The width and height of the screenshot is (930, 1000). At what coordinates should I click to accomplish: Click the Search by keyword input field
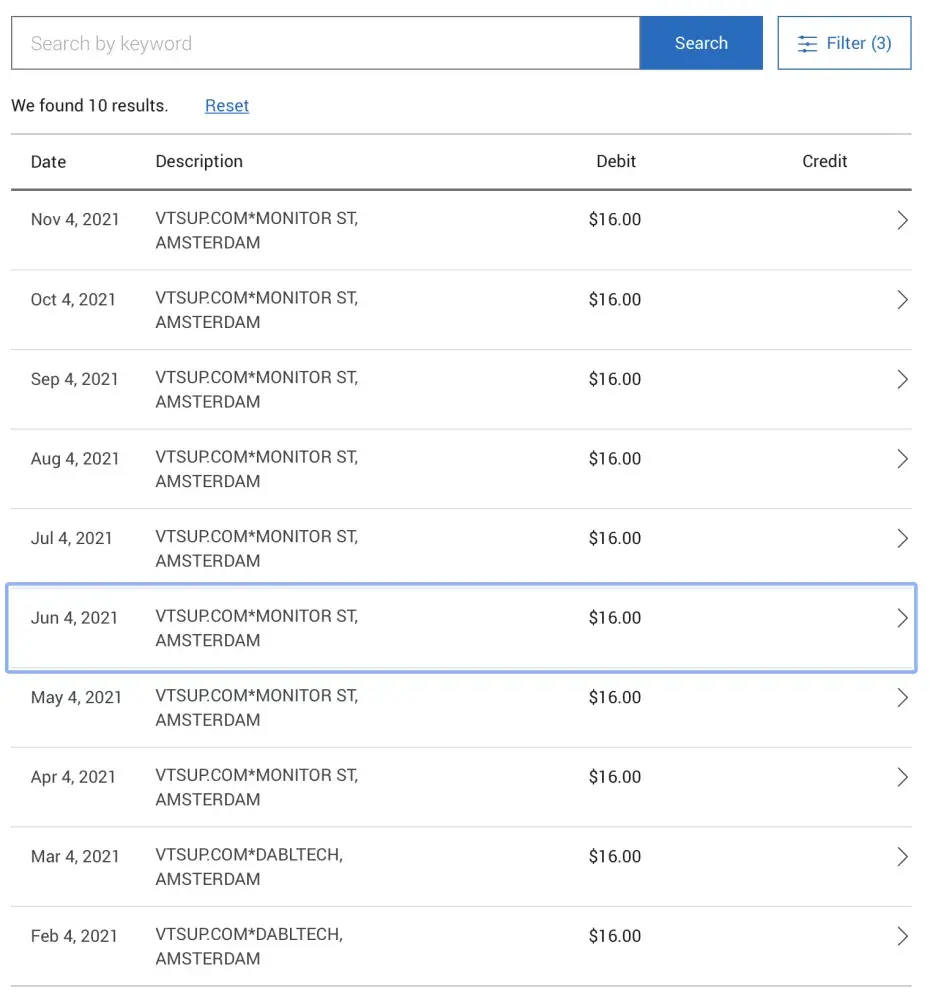pos(325,44)
